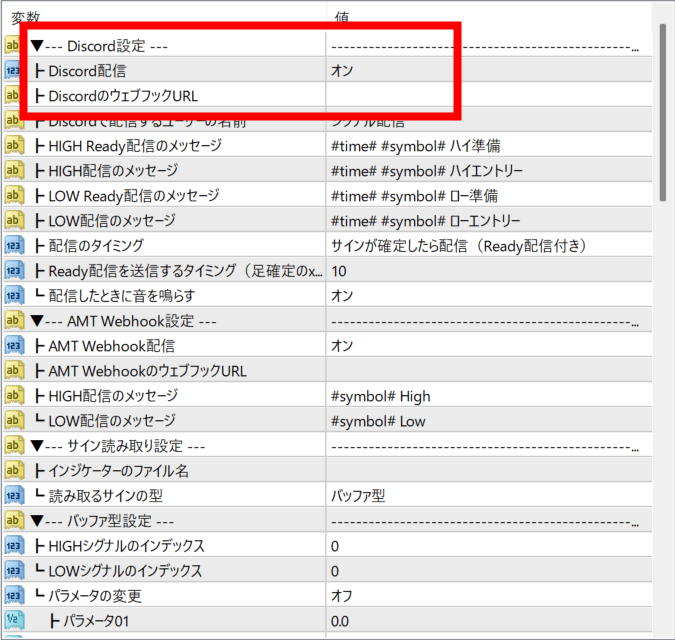Select the AMT LOW配信のメッセージ row label

click(x=112, y=420)
